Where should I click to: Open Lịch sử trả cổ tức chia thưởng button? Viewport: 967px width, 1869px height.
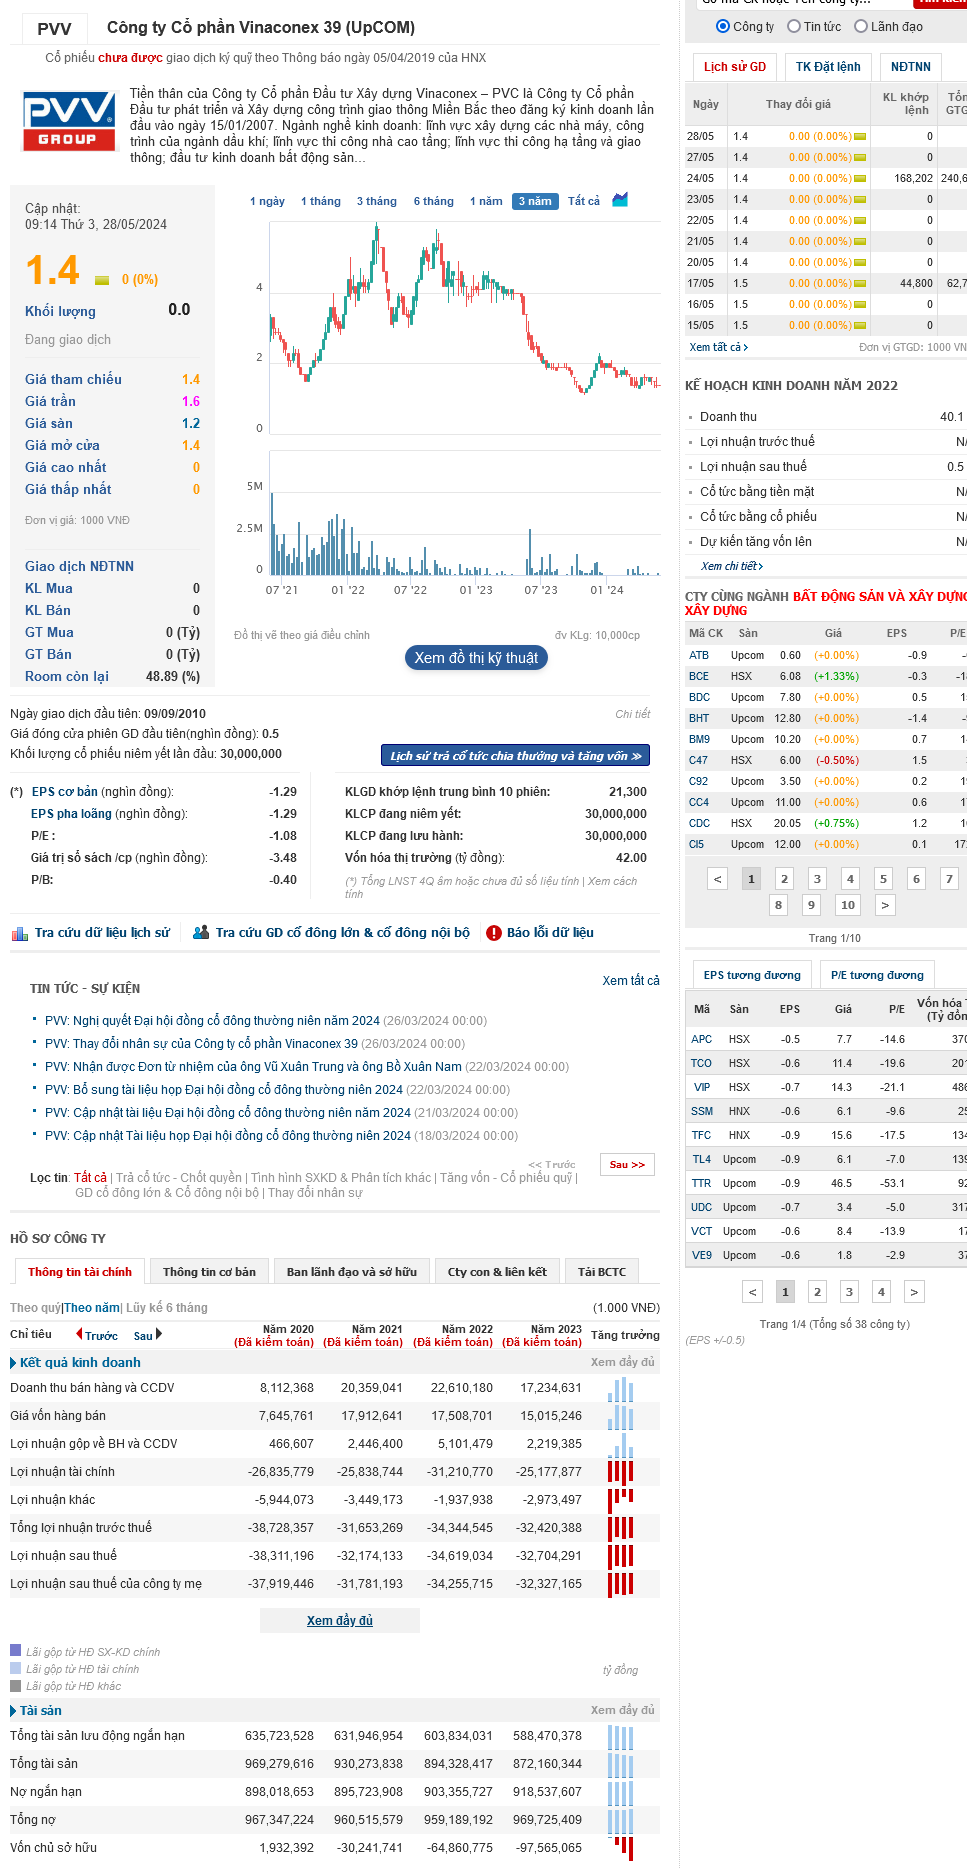pos(515,756)
